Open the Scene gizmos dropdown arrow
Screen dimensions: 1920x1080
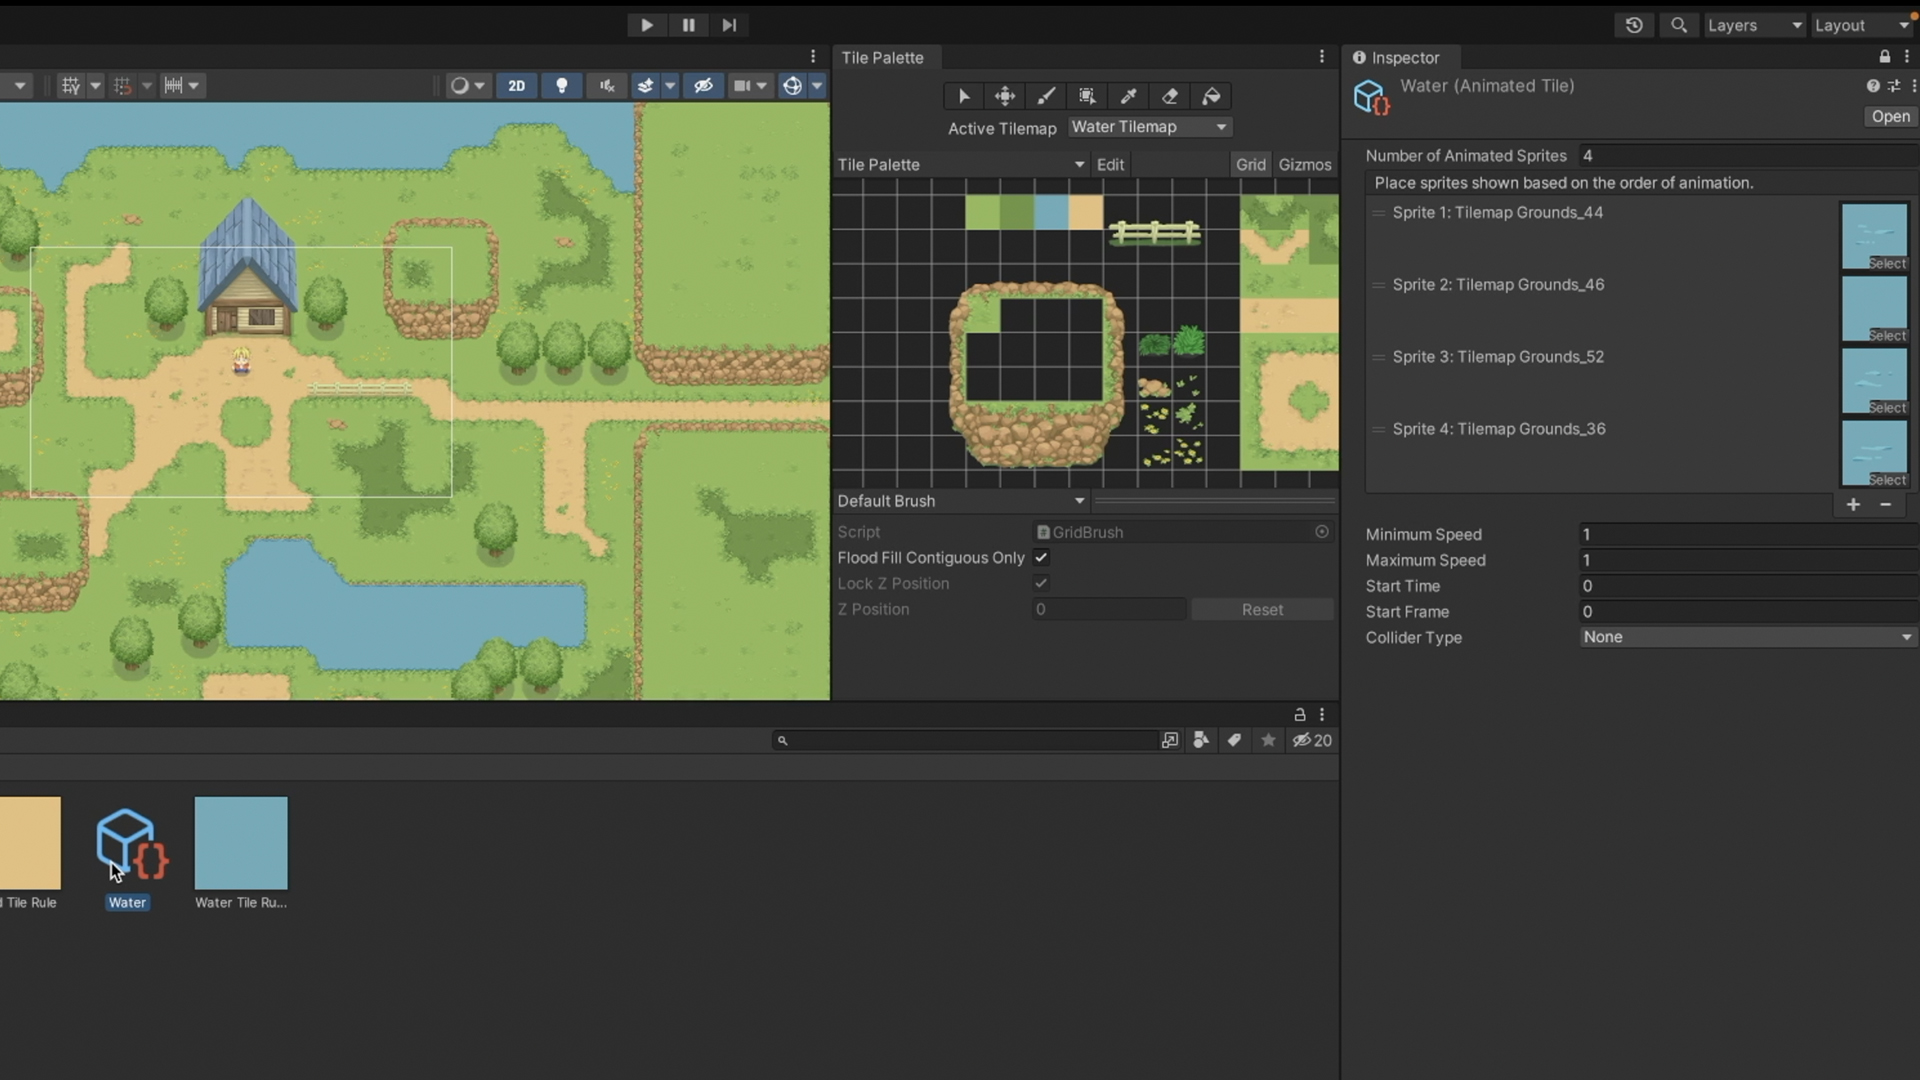pyautogui.click(x=817, y=86)
